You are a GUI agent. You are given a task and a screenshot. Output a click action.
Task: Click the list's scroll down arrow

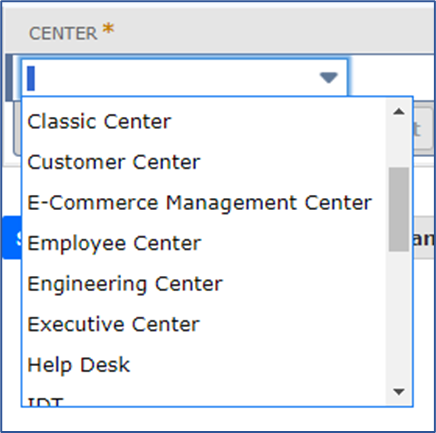click(399, 391)
